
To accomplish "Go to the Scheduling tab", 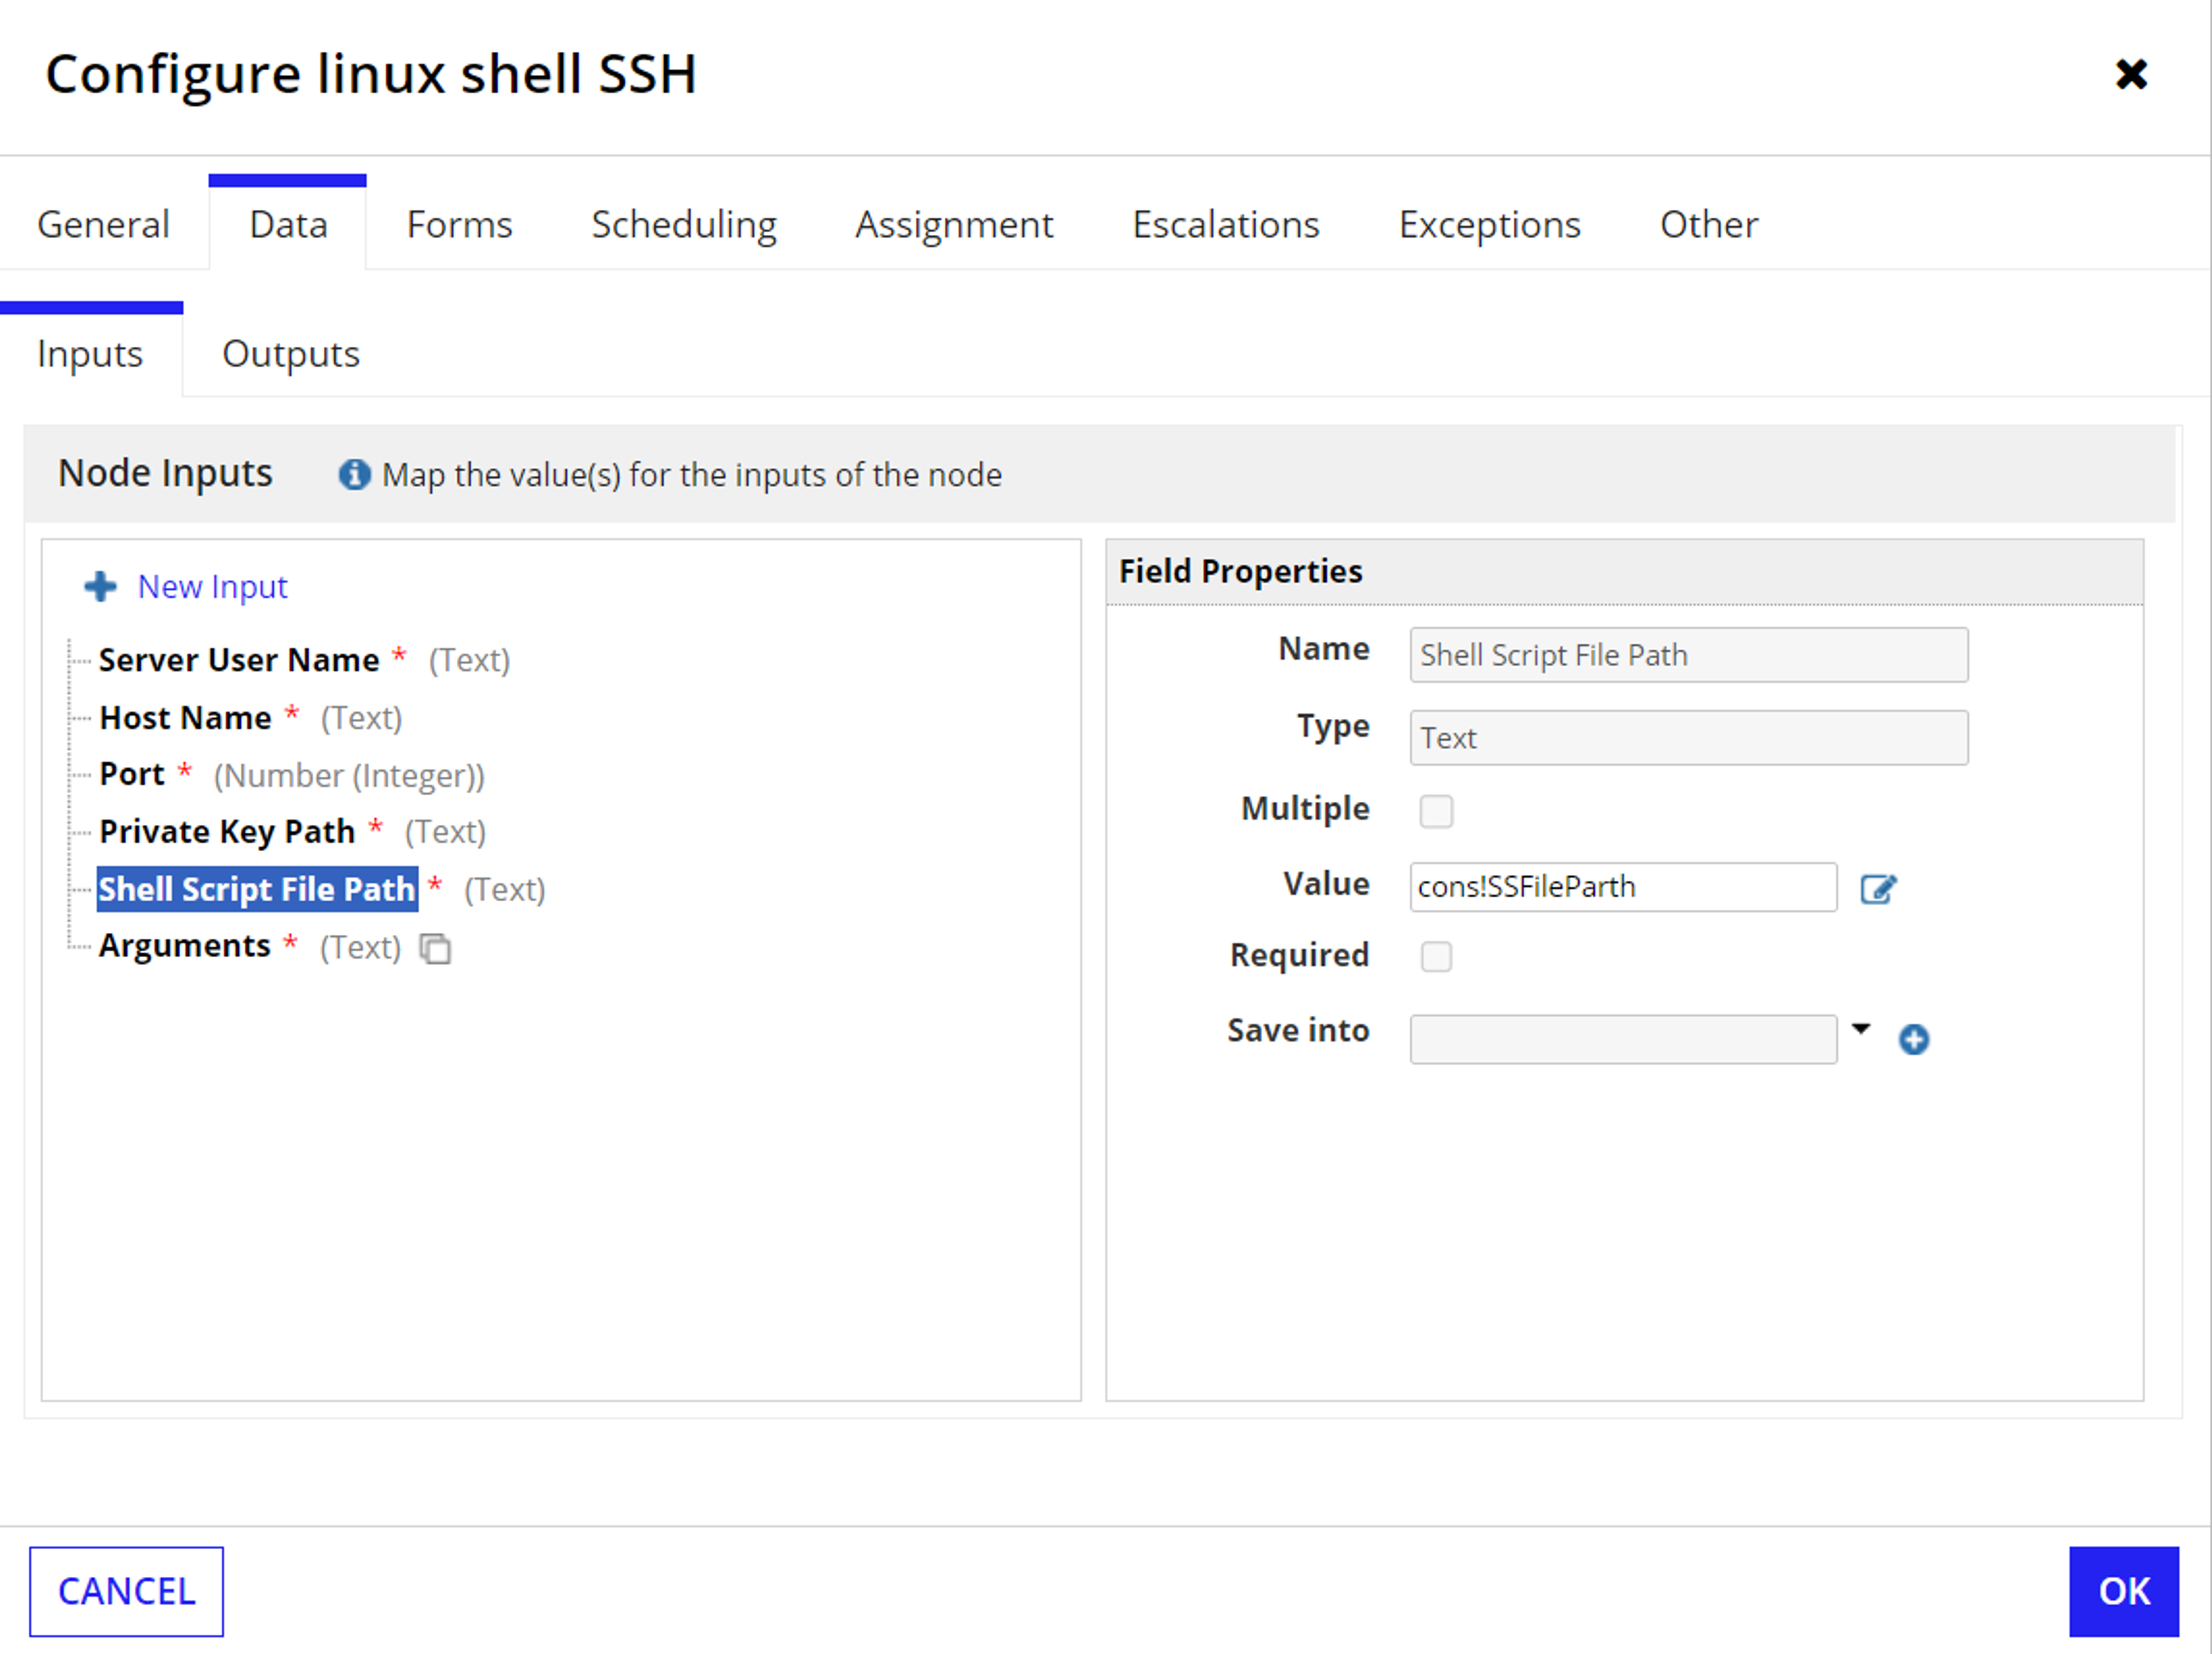I will tap(684, 225).
